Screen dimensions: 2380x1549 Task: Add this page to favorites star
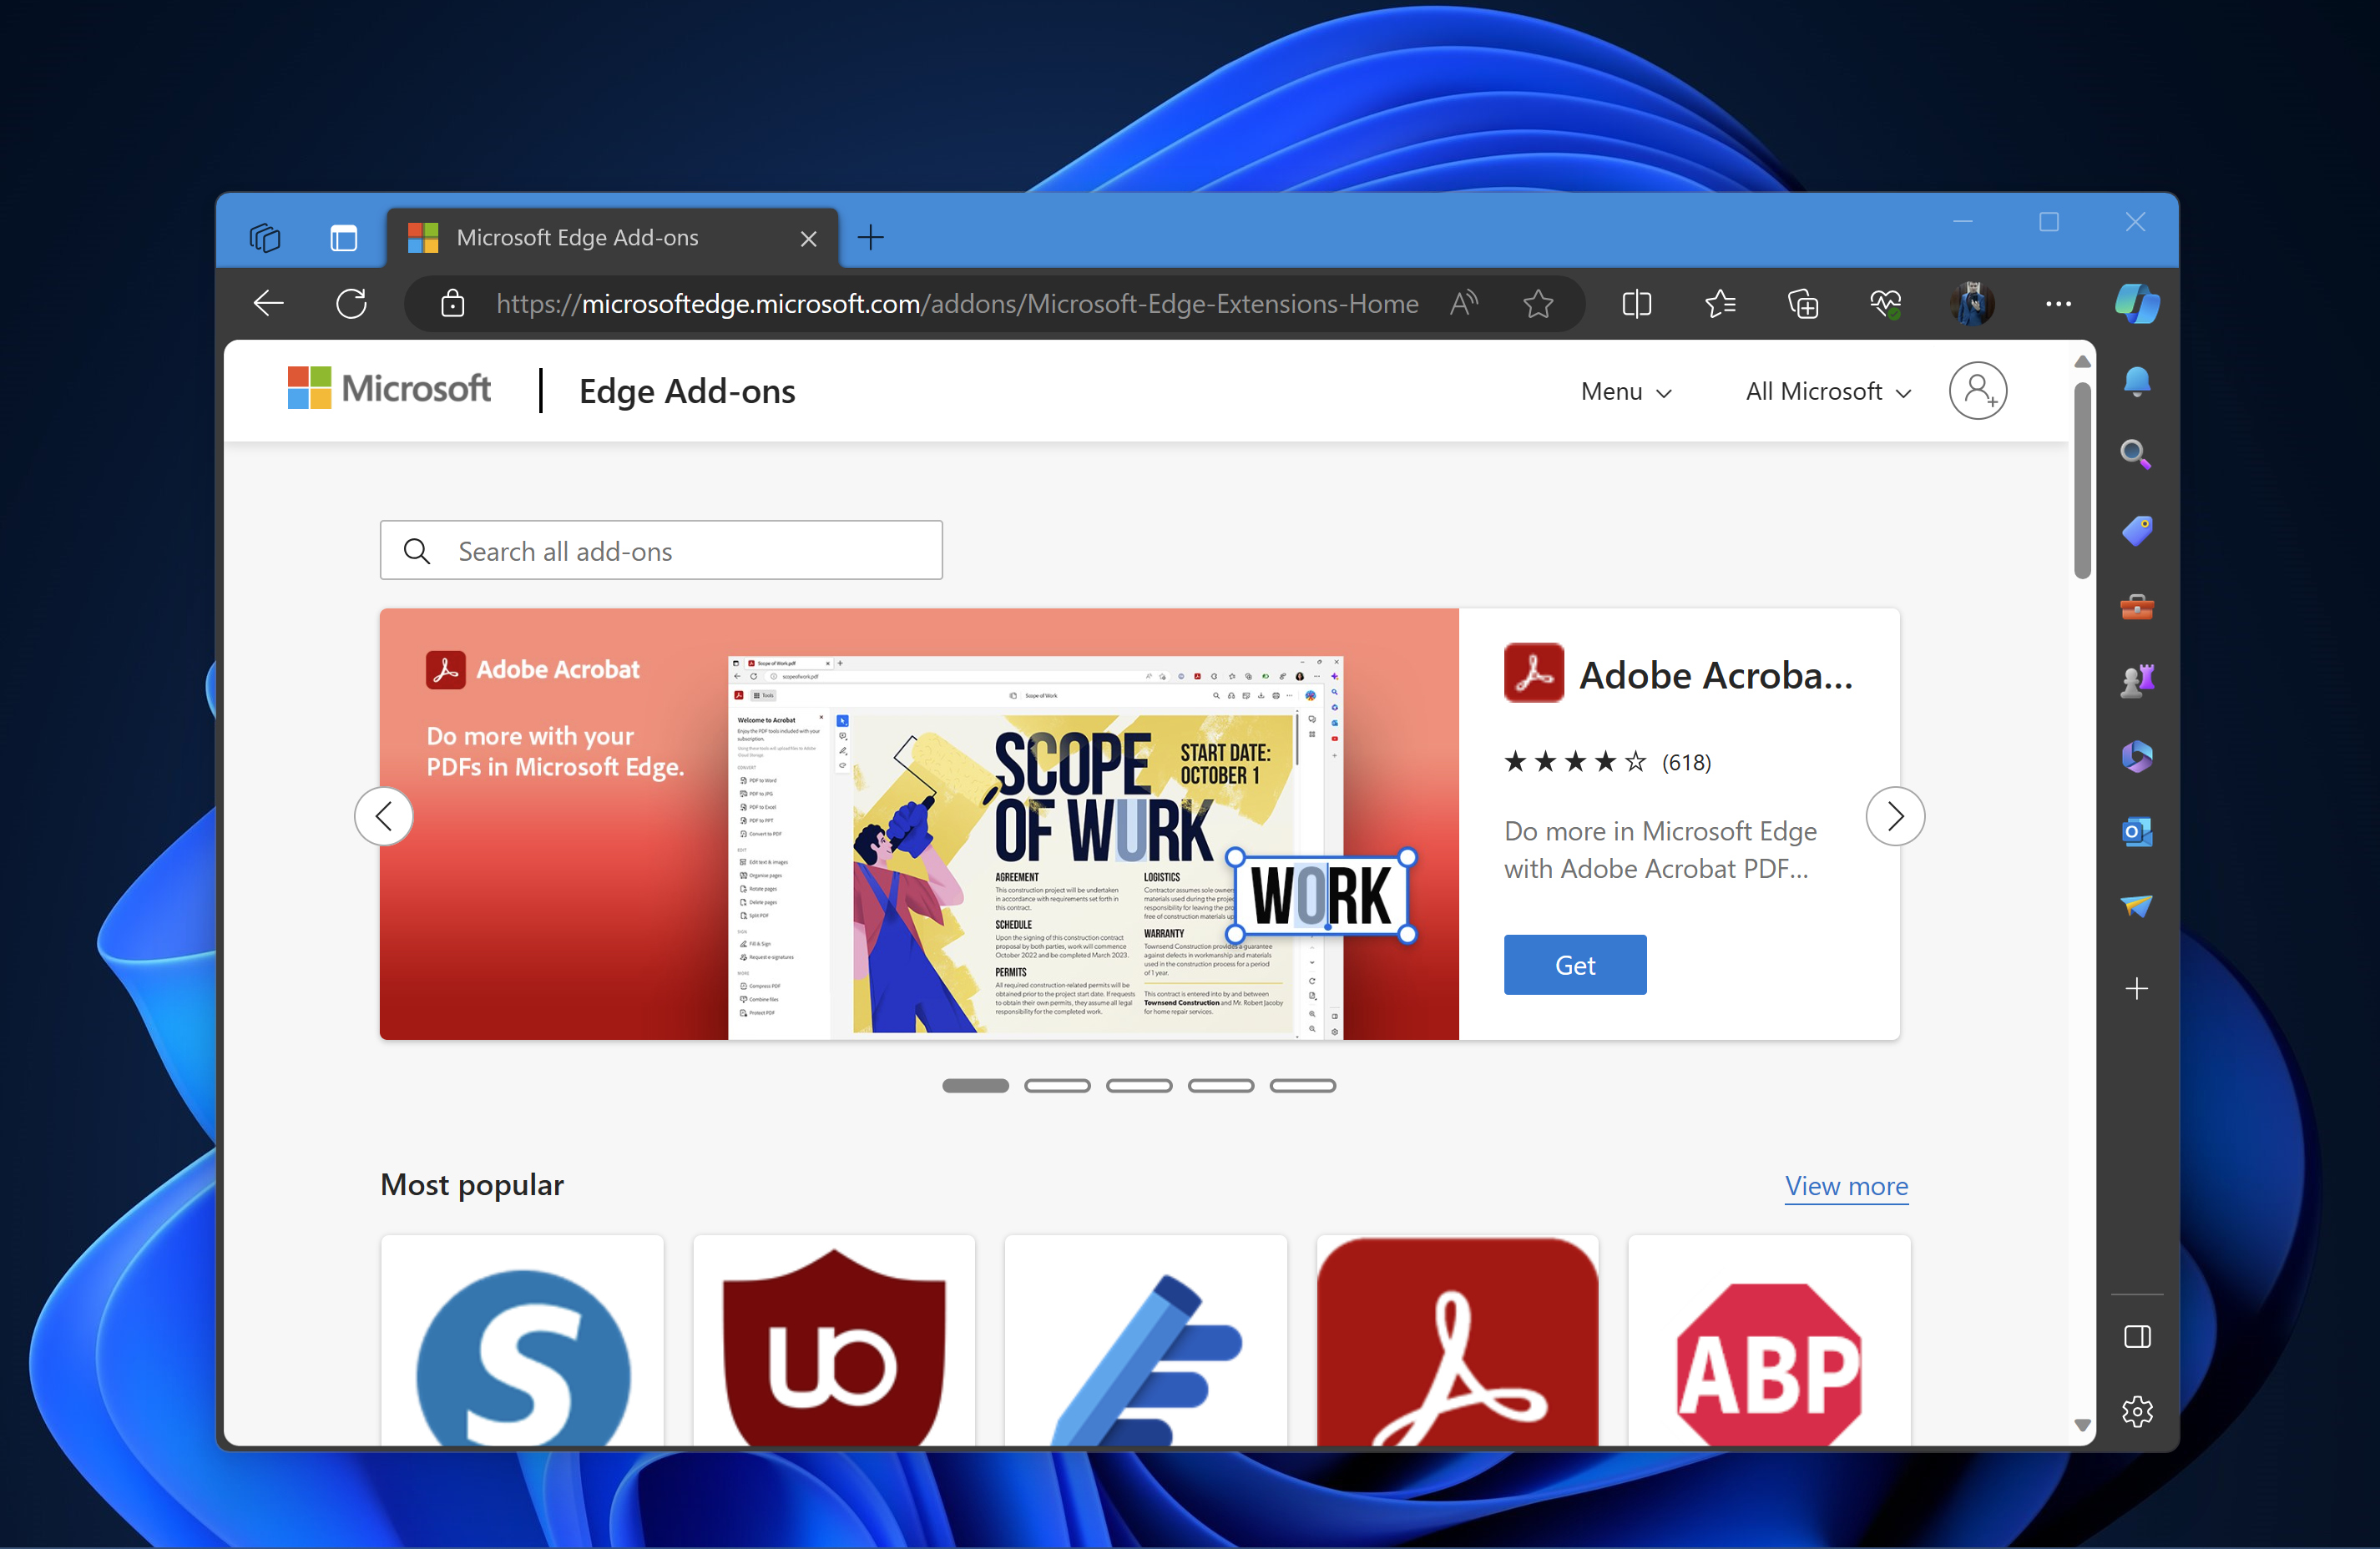pos(1538,303)
